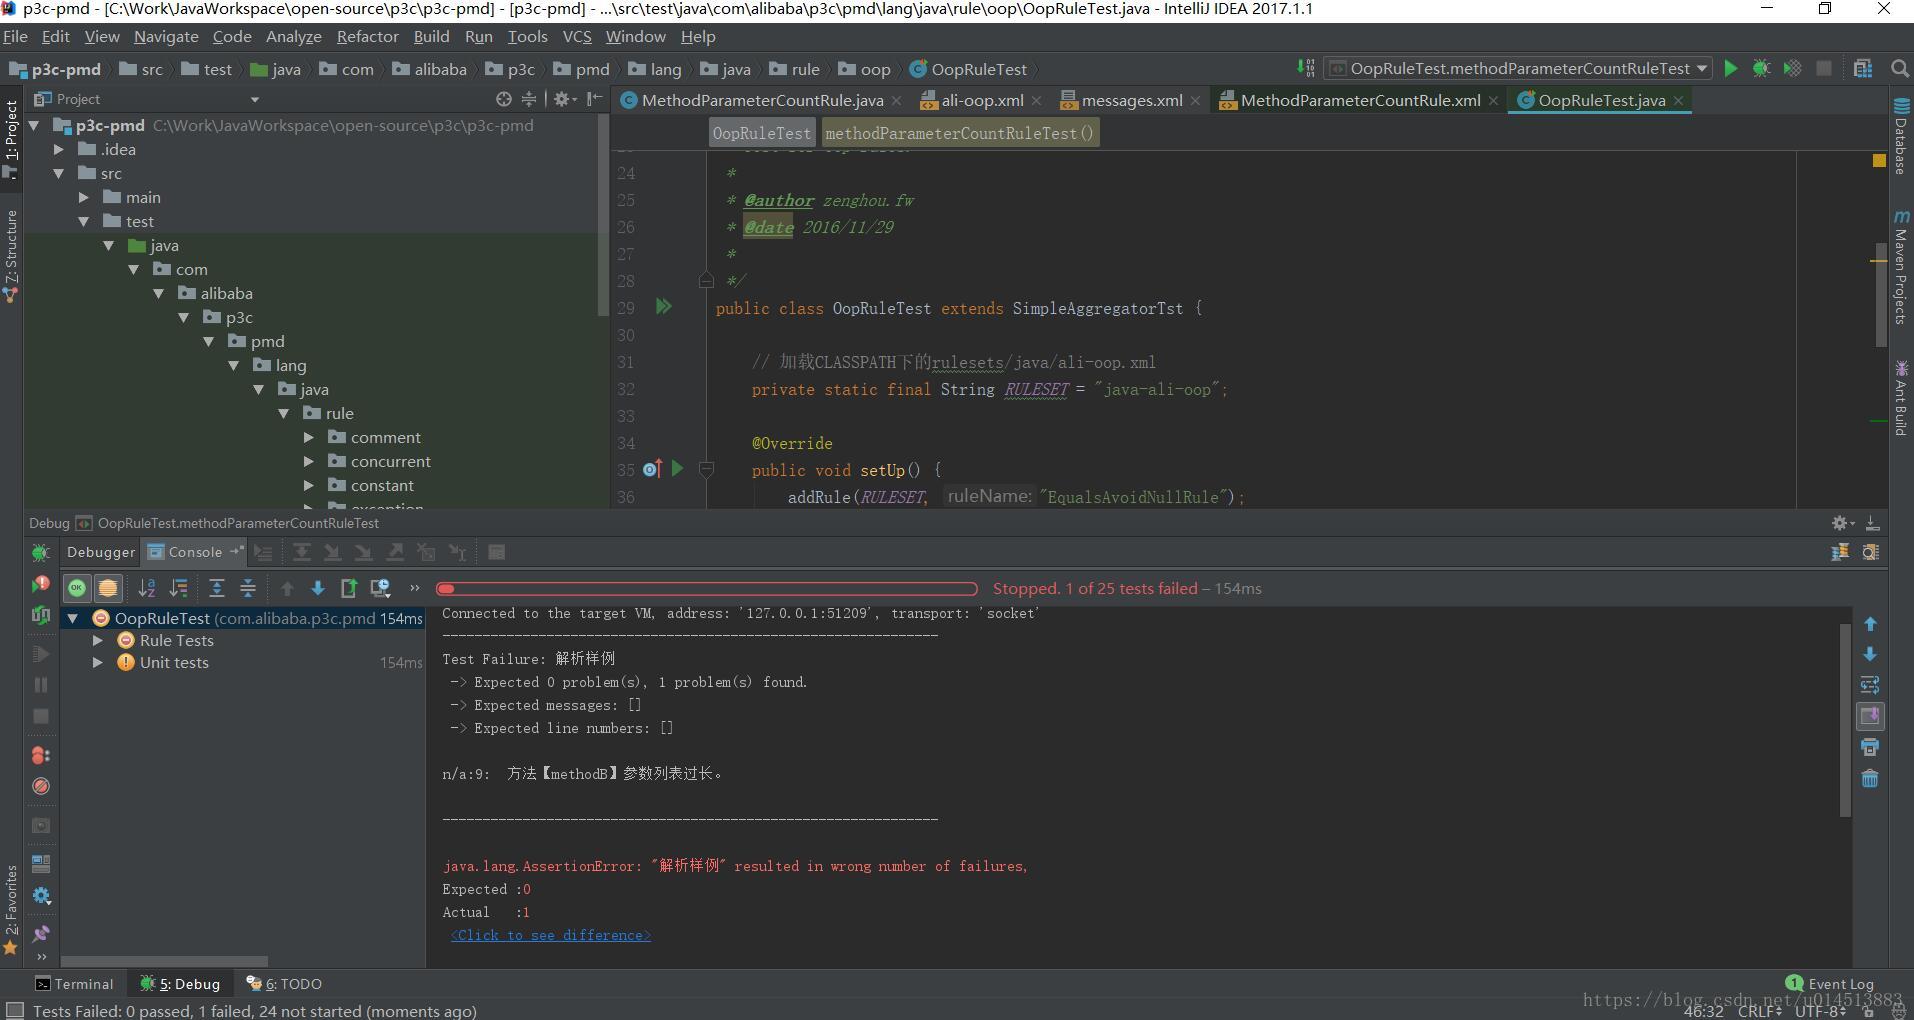Viewport: 1914px width, 1020px height.
Task: Click the Make Project build icon
Action: point(1306,68)
